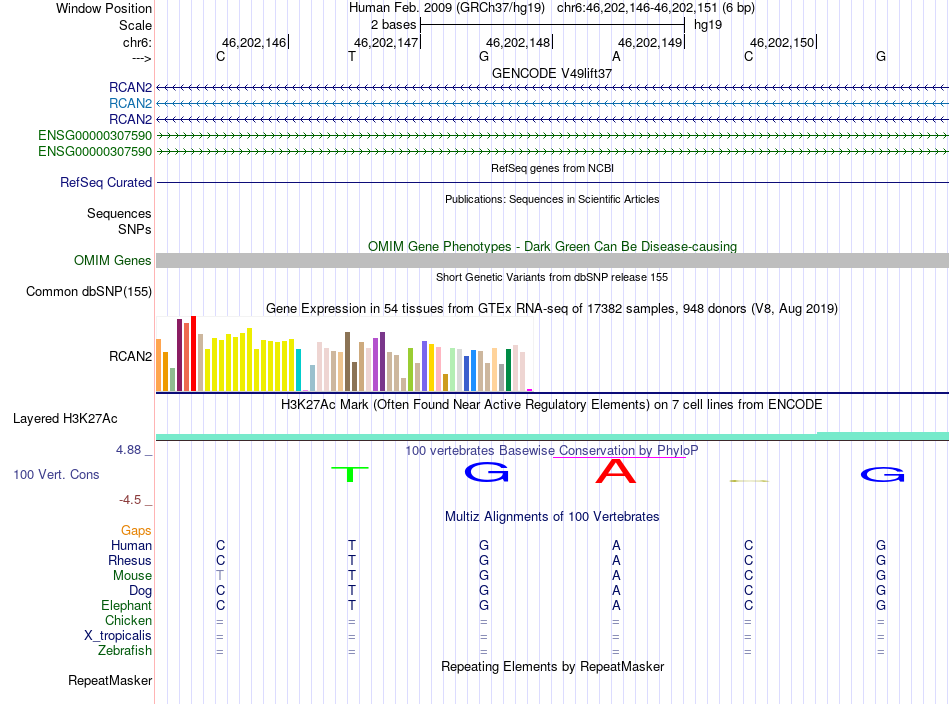Open the GENCODE V49lift37 track title
Image resolution: width=950 pixels, height=704 pixels.
[x=551, y=73]
